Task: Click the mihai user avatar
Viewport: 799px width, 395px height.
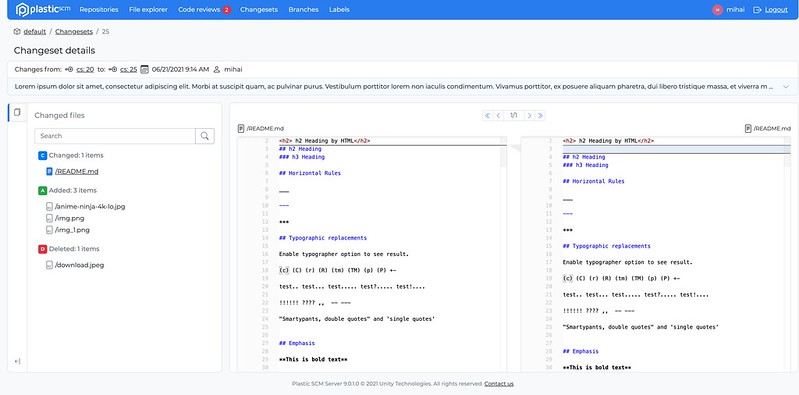Action: click(717, 10)
